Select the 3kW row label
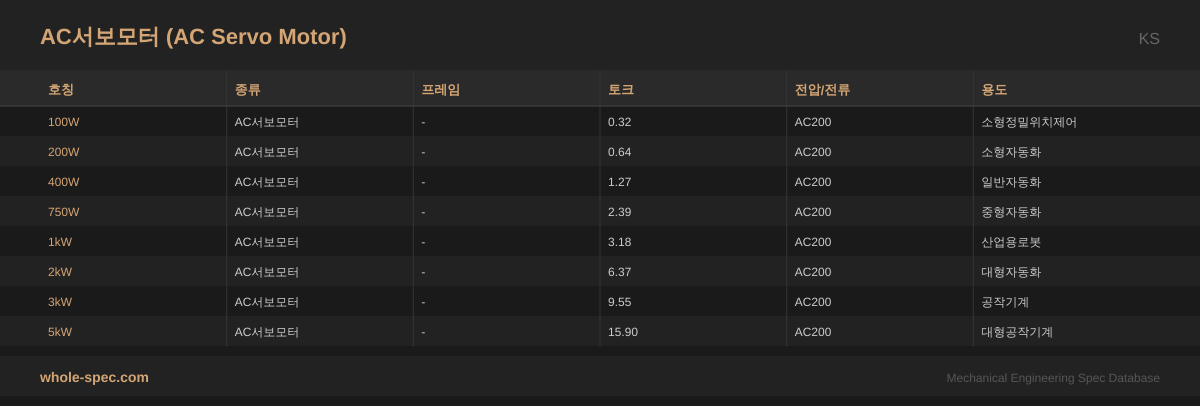The image size is (1200, 406). 60,302
